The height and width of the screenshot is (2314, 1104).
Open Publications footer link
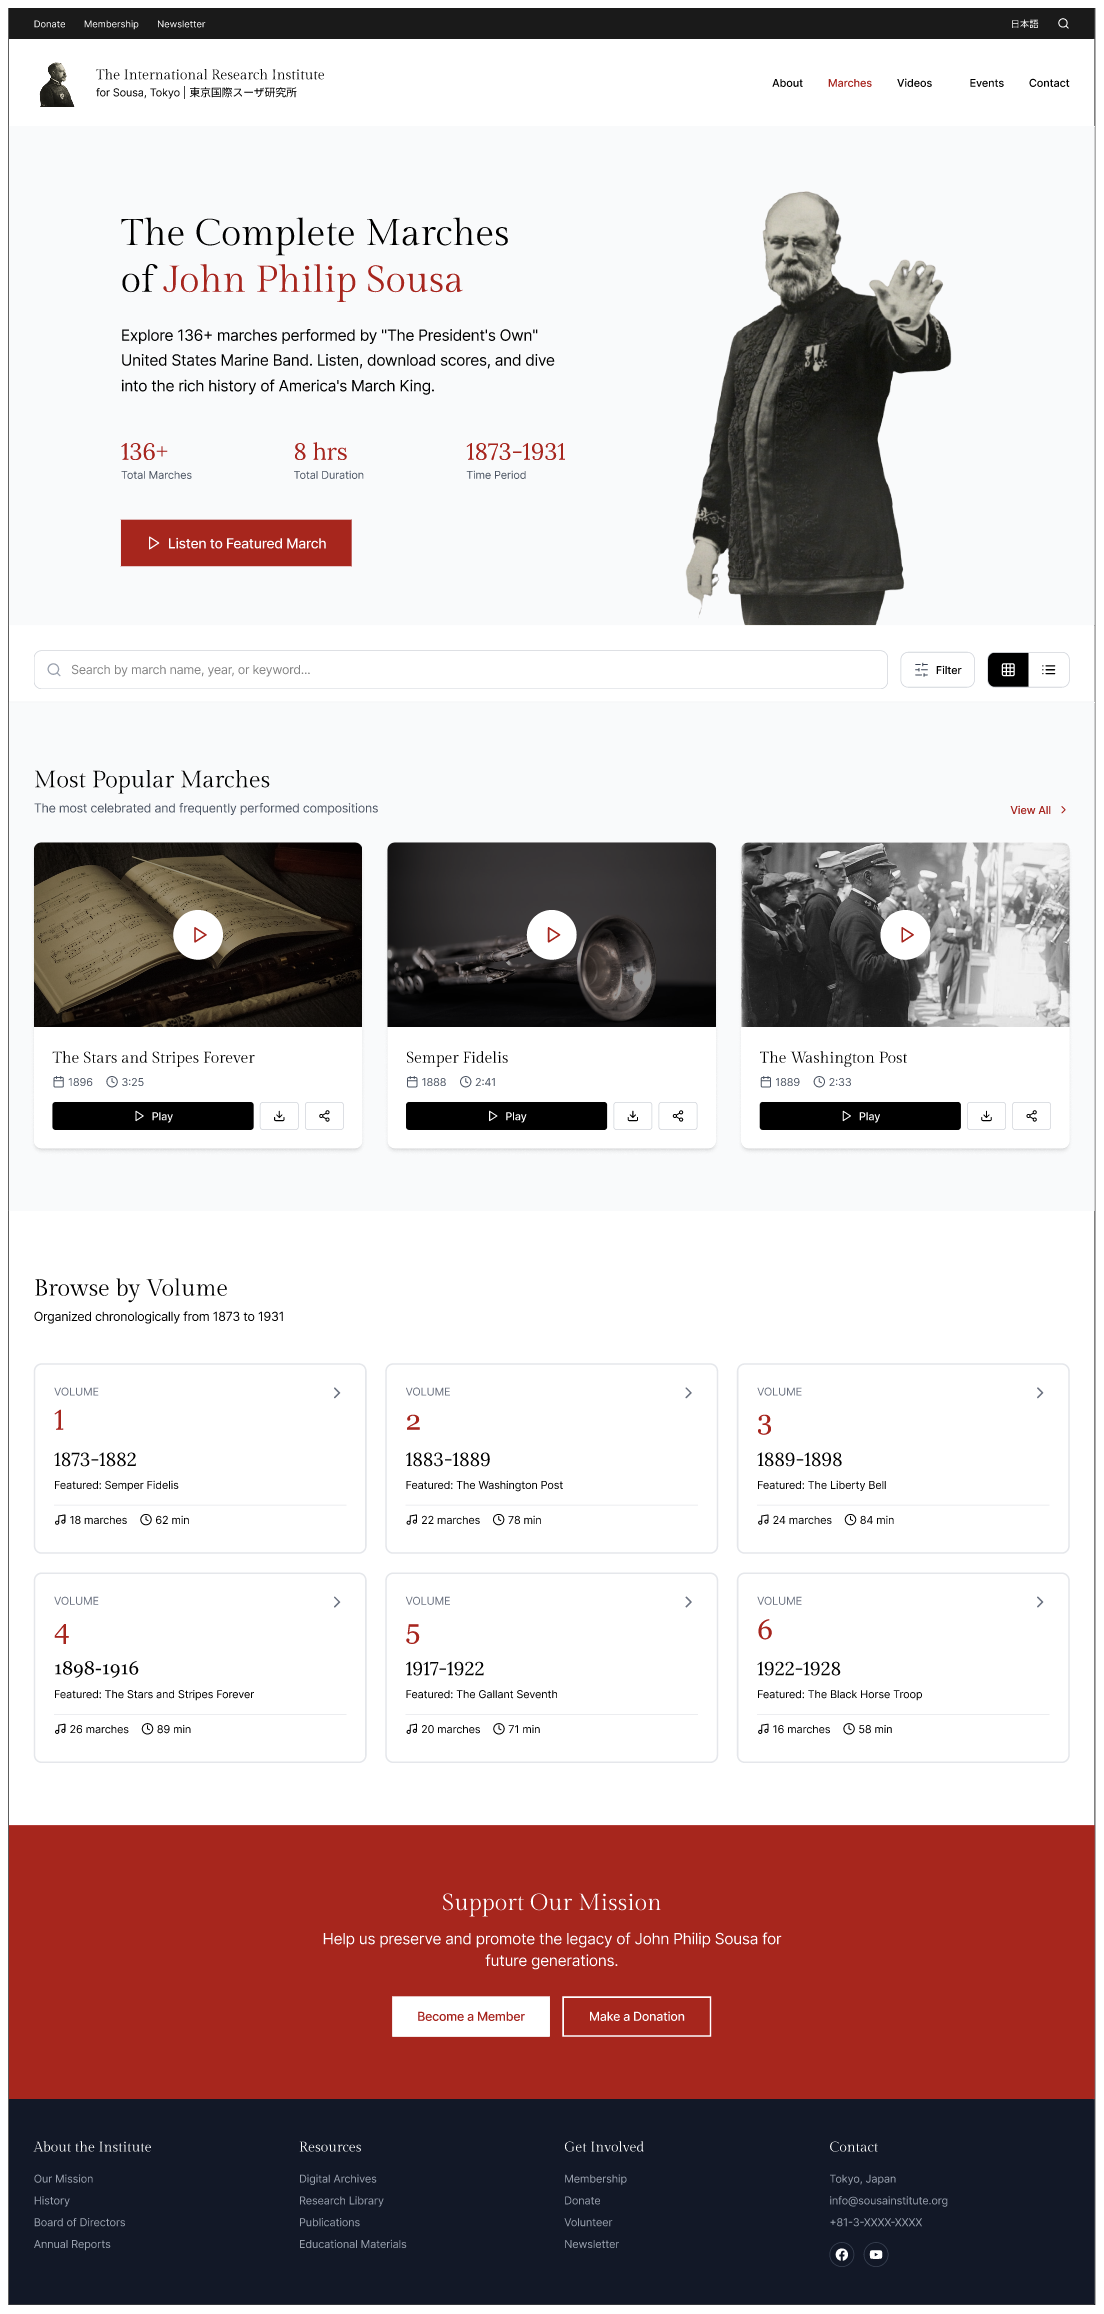point(329,2223)
